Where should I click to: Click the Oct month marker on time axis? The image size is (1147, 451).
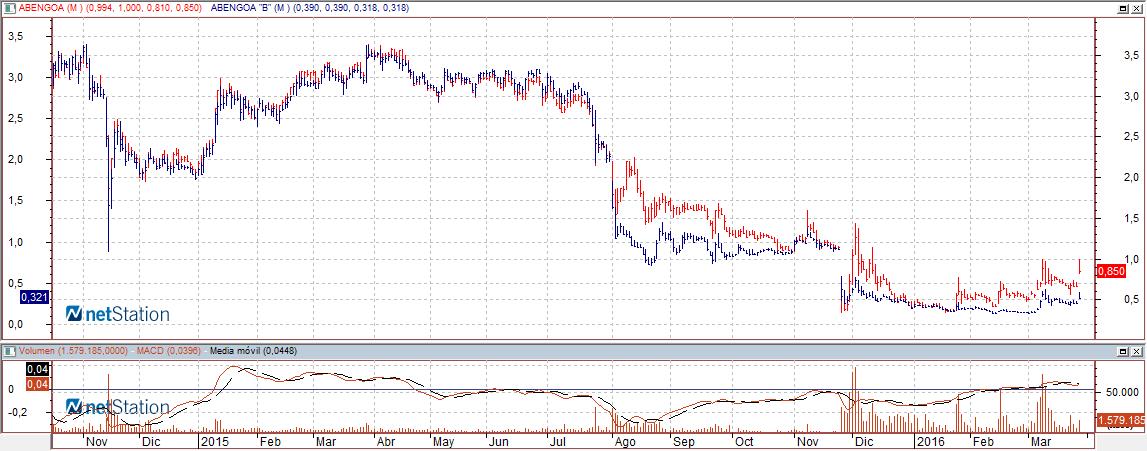[x=744, y=442]
